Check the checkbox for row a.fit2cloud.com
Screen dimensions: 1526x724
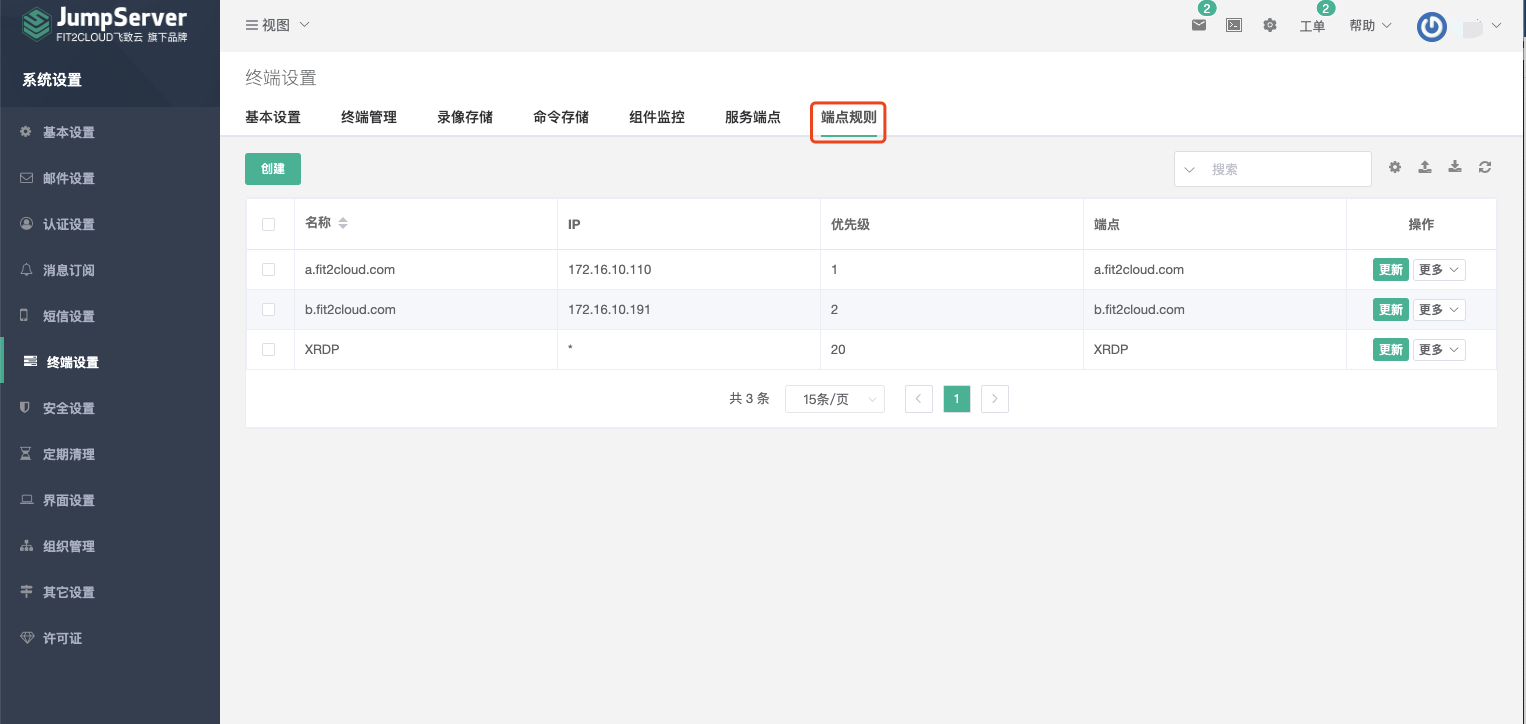tap(269, 269)
